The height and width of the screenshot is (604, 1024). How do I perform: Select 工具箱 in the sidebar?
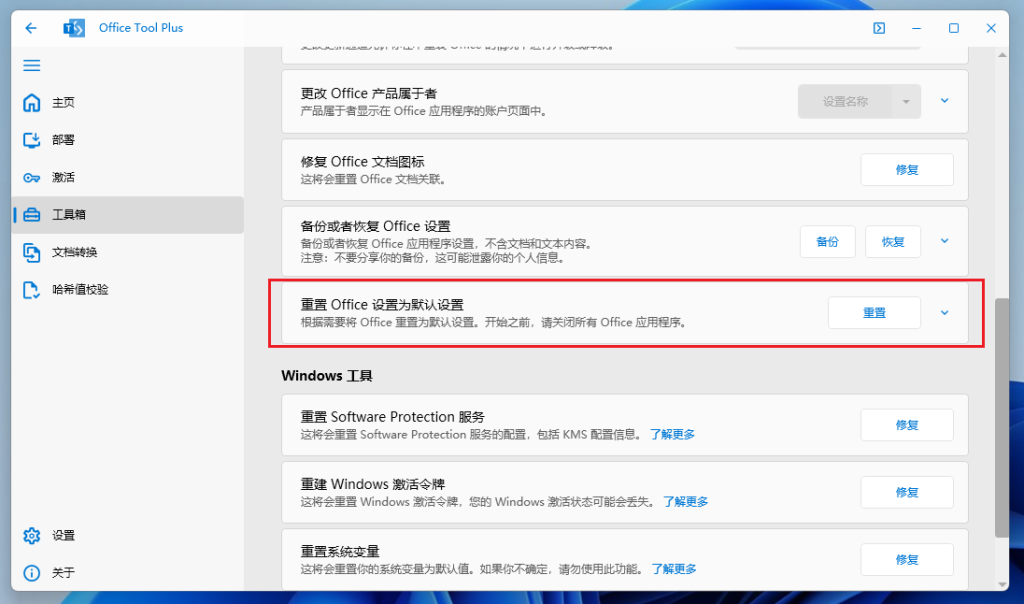click(127, 215)
